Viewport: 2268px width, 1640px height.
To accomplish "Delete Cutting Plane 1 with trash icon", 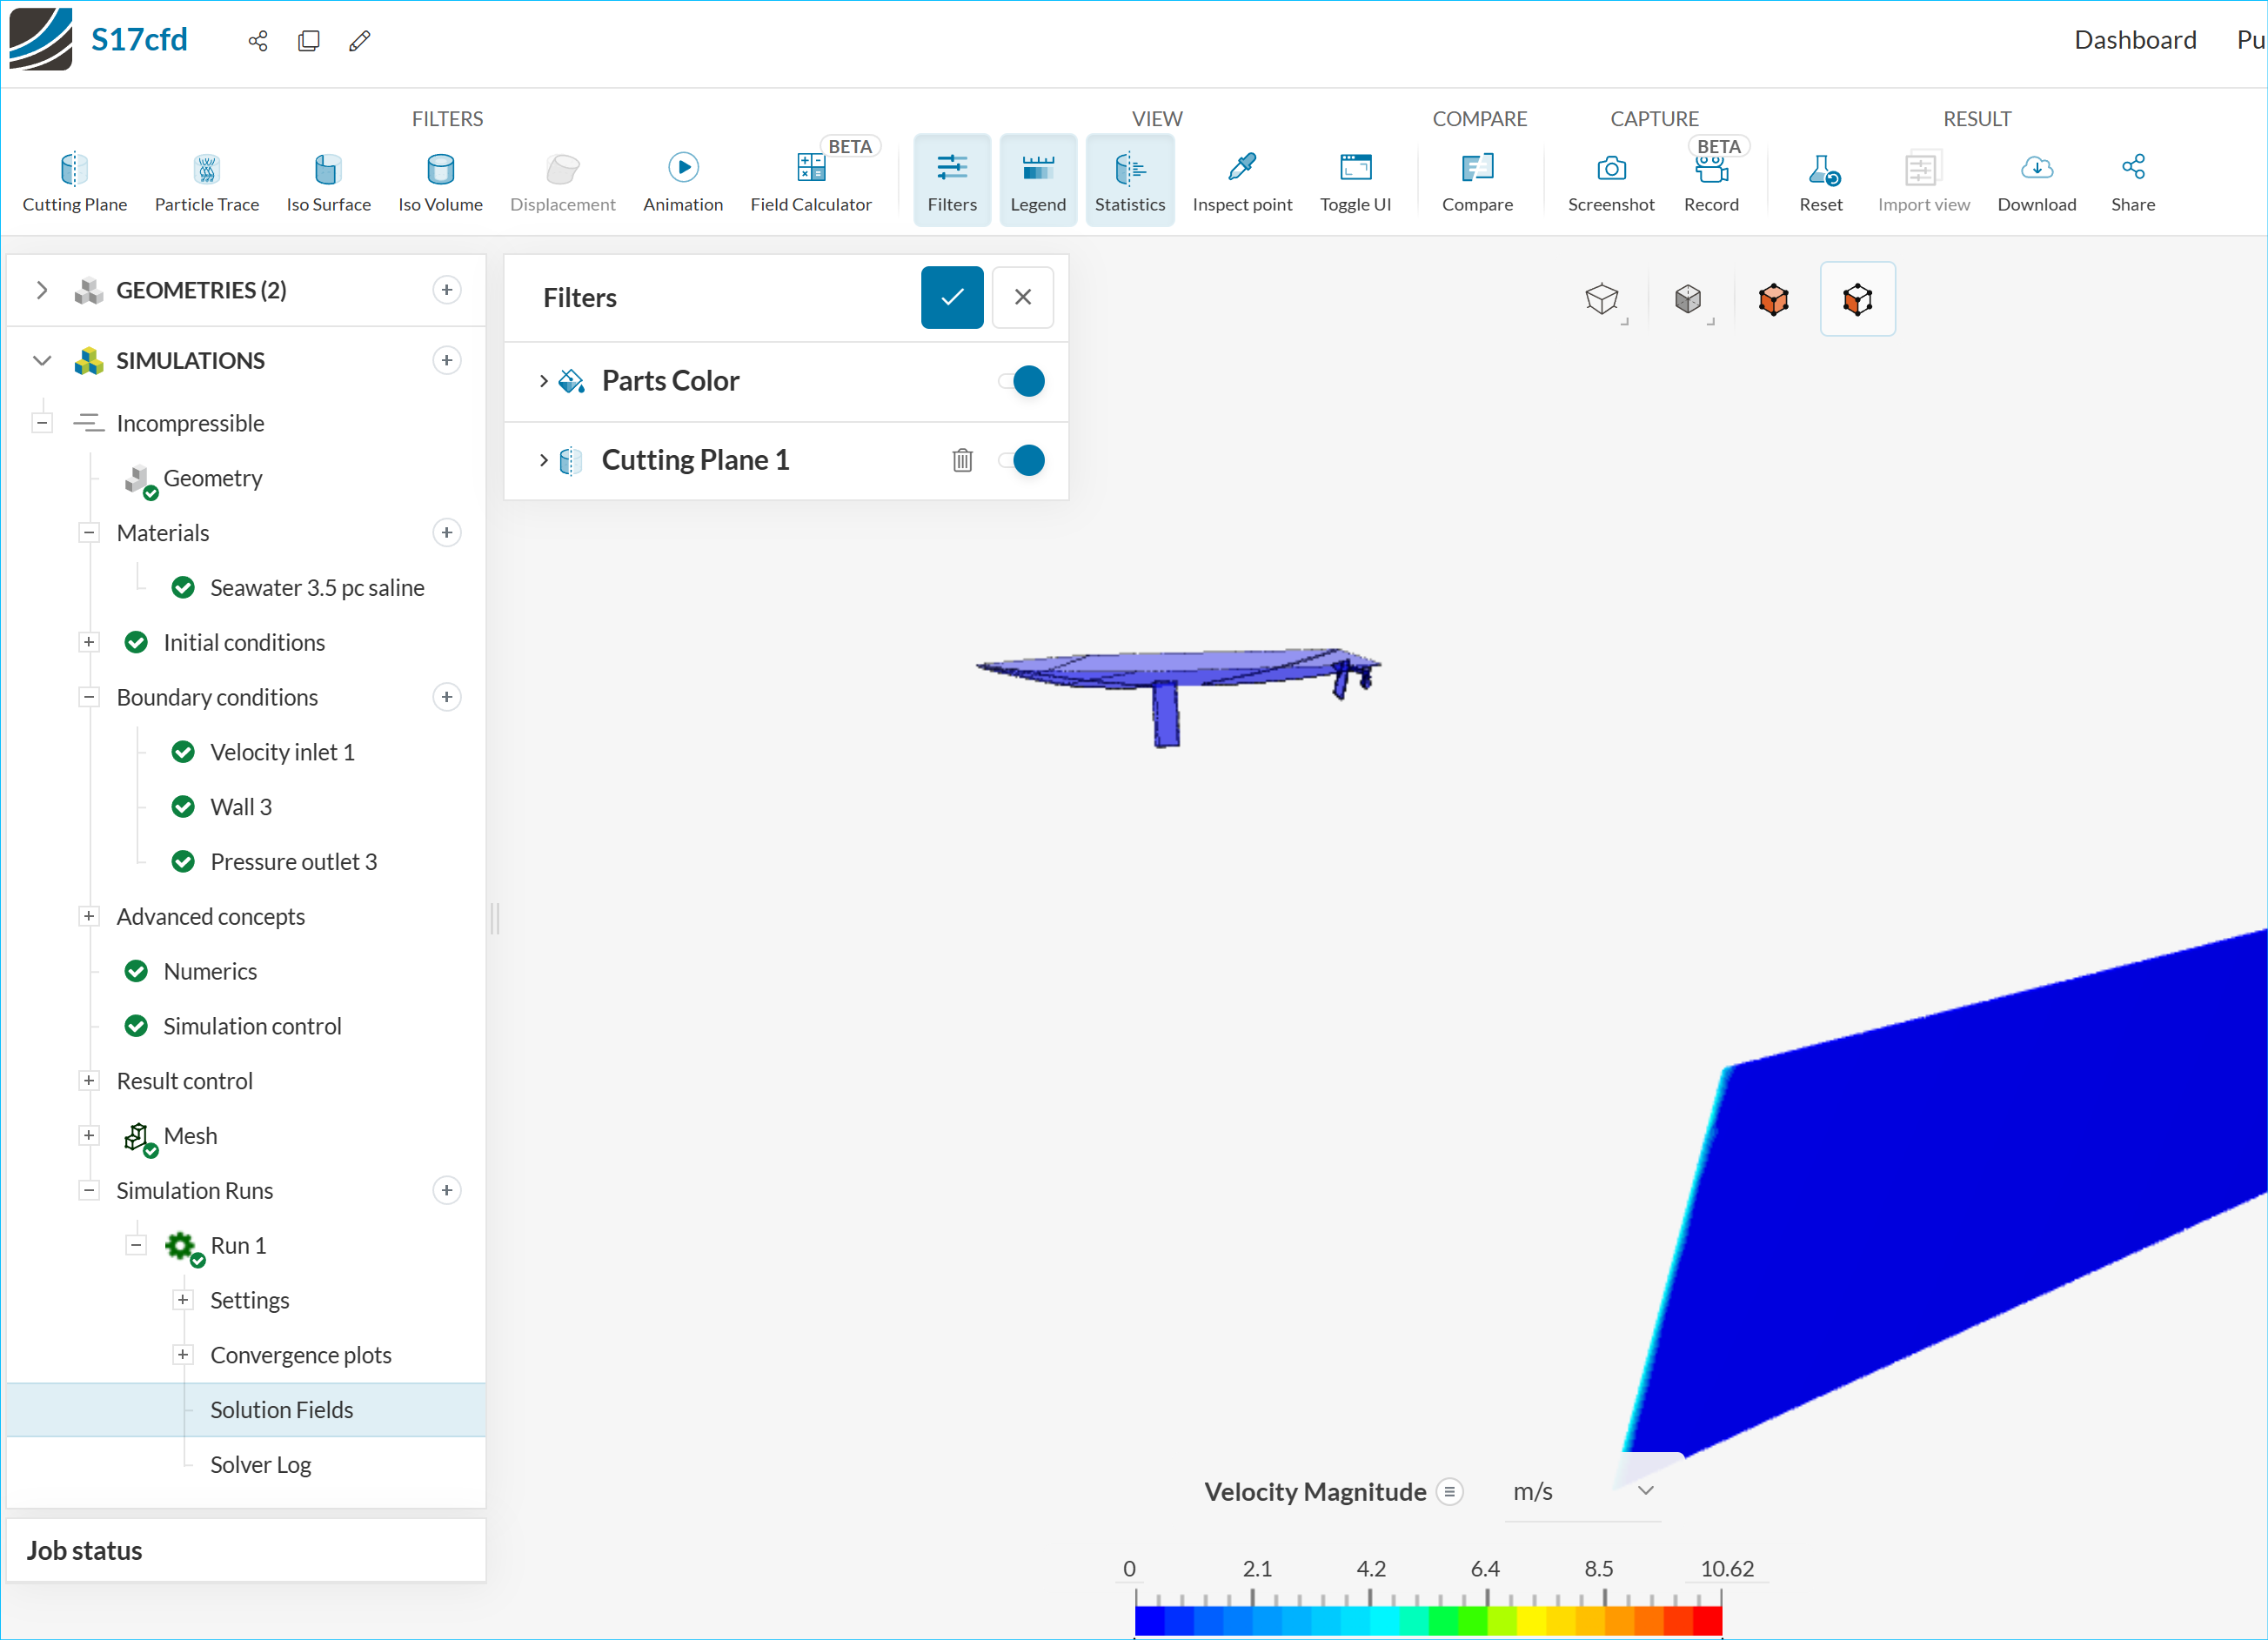I will [962, 460].
